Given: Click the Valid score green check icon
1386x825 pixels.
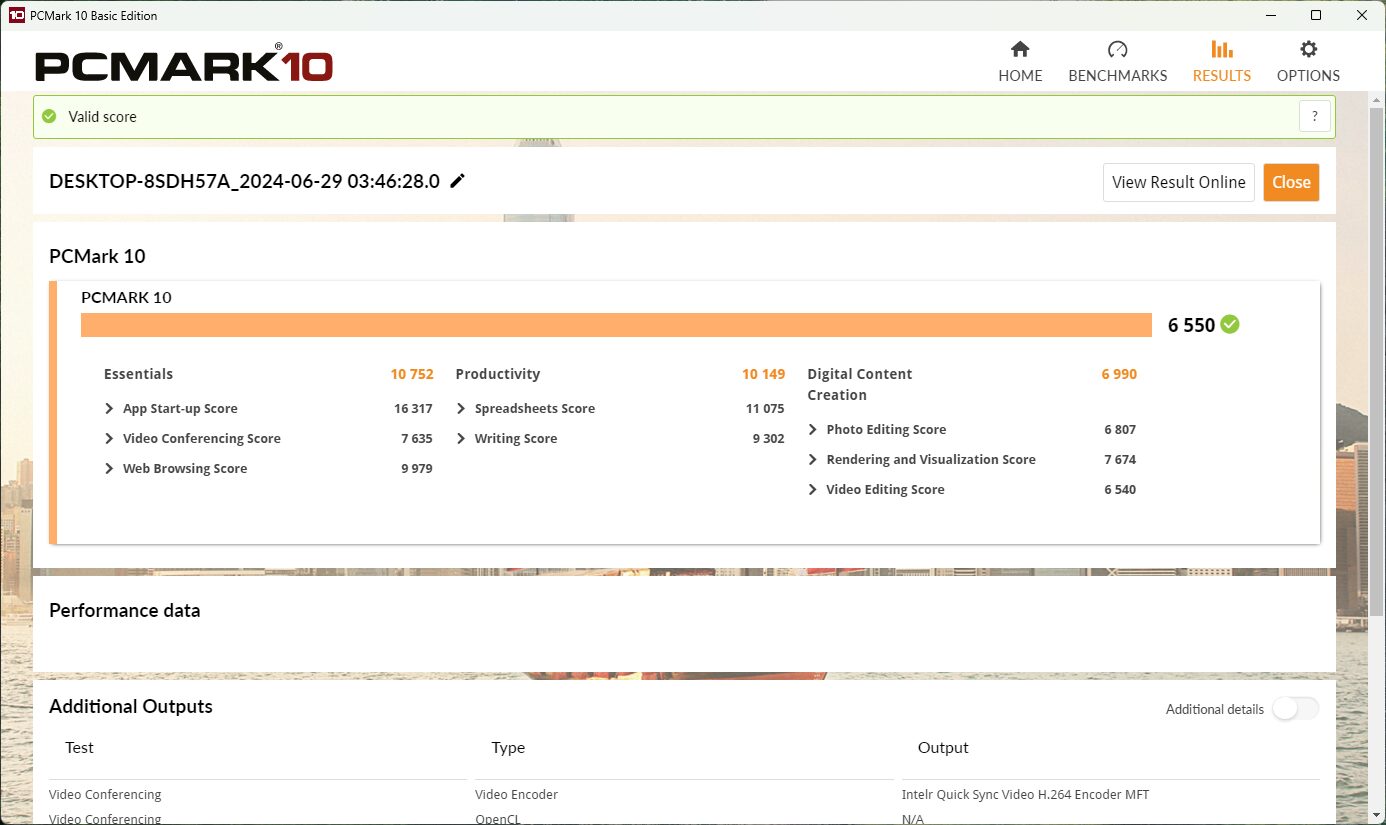Looking at the screenshot, I should point(49,116).
